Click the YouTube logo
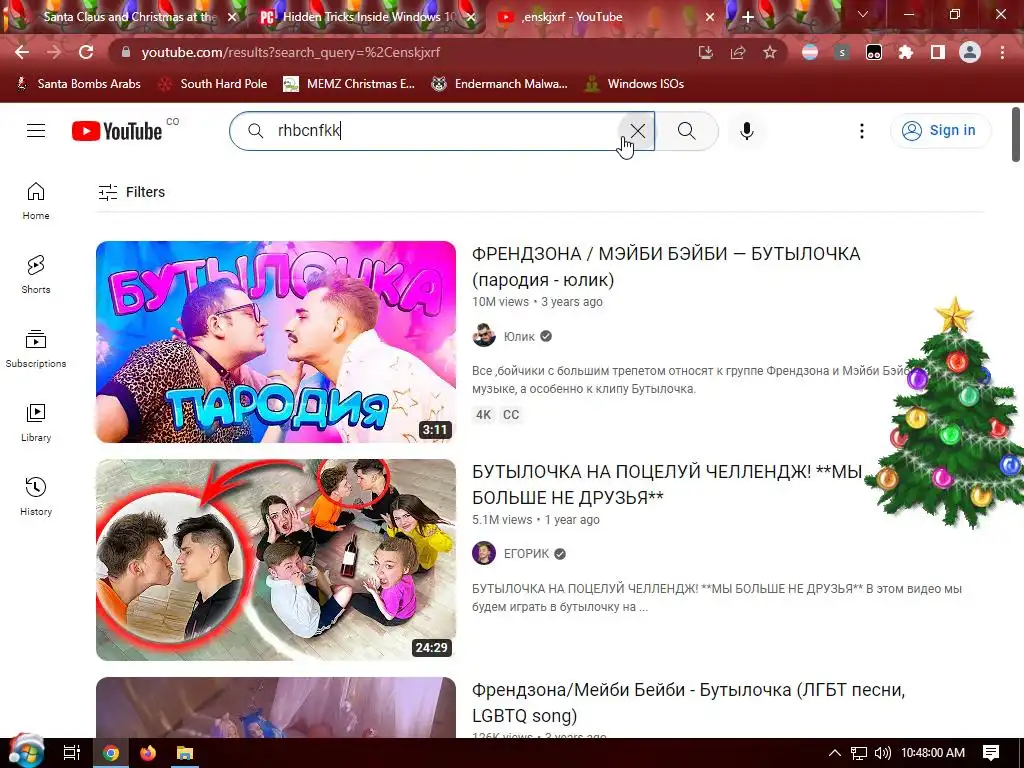Viewport: 1024px width, 768px height. (x=117, y=131)
